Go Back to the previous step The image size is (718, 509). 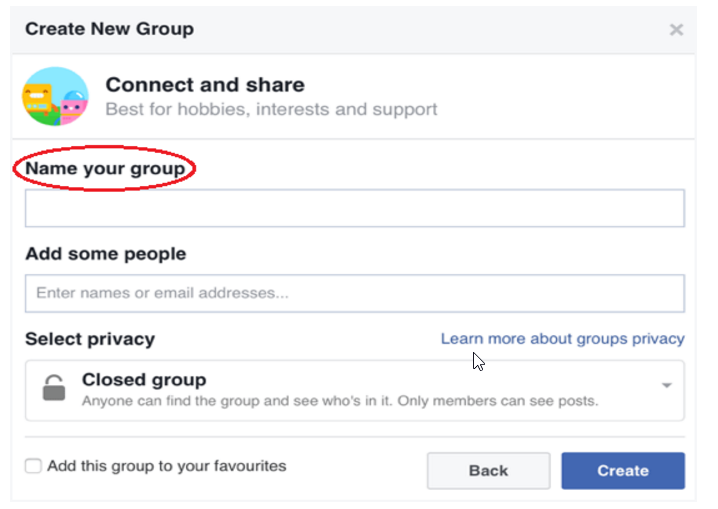[489, 471]
